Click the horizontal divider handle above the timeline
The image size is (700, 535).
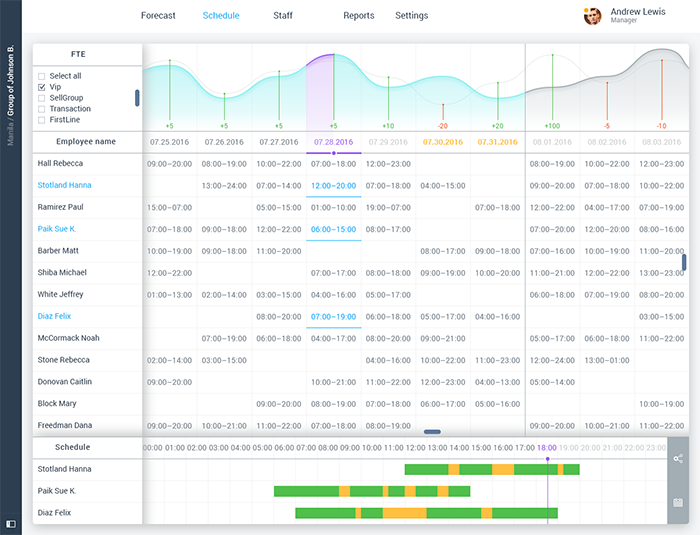point(432,432)
